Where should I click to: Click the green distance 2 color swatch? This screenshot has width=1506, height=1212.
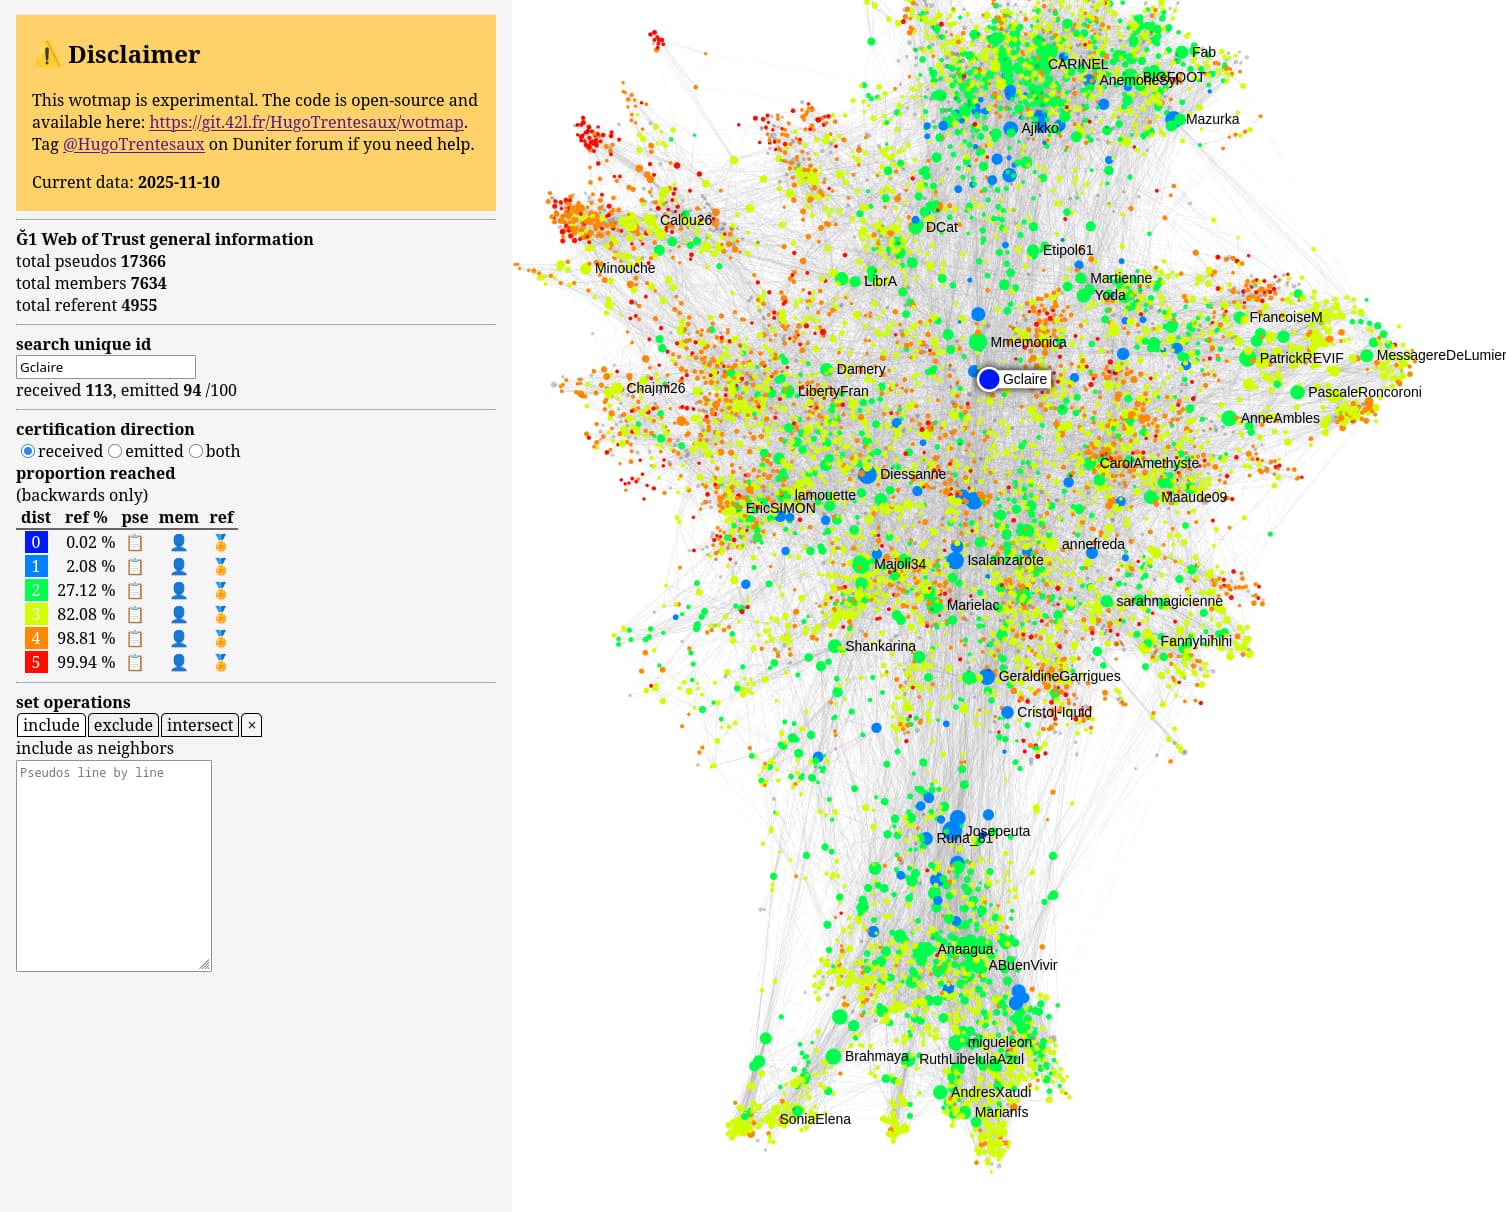[36, 591]
